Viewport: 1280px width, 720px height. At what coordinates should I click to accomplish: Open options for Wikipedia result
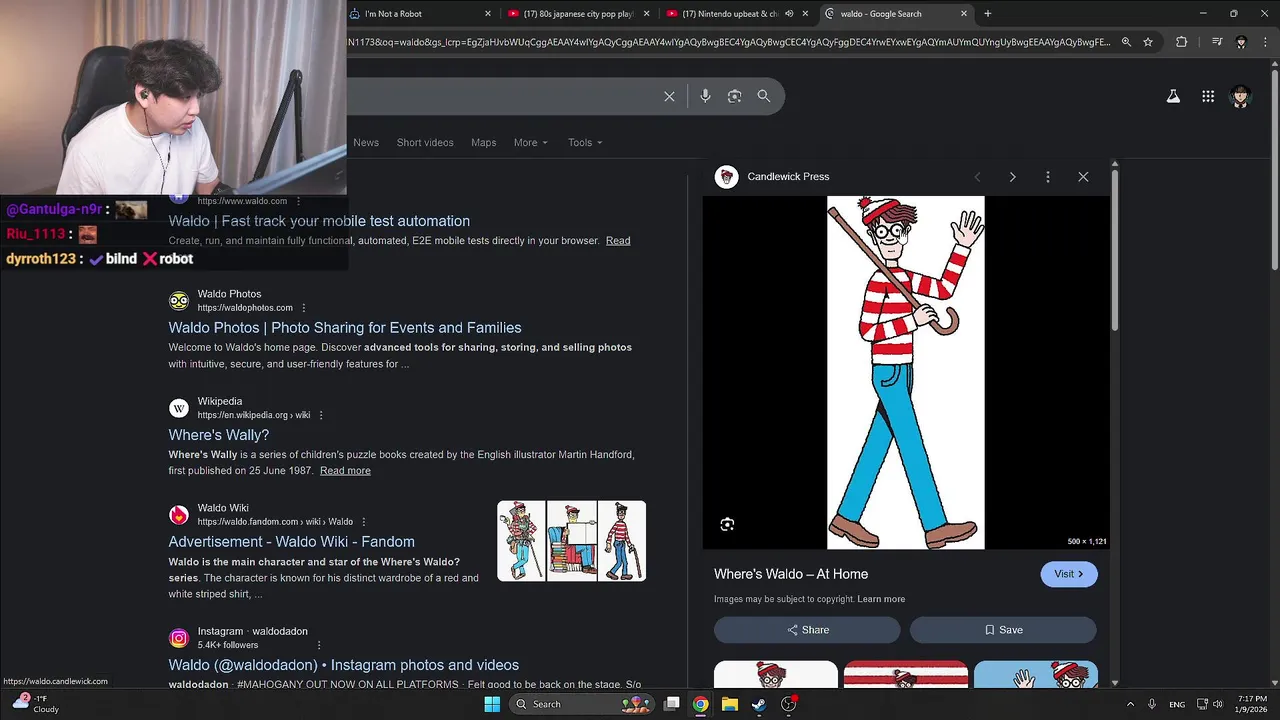click(x=321, y=415)
